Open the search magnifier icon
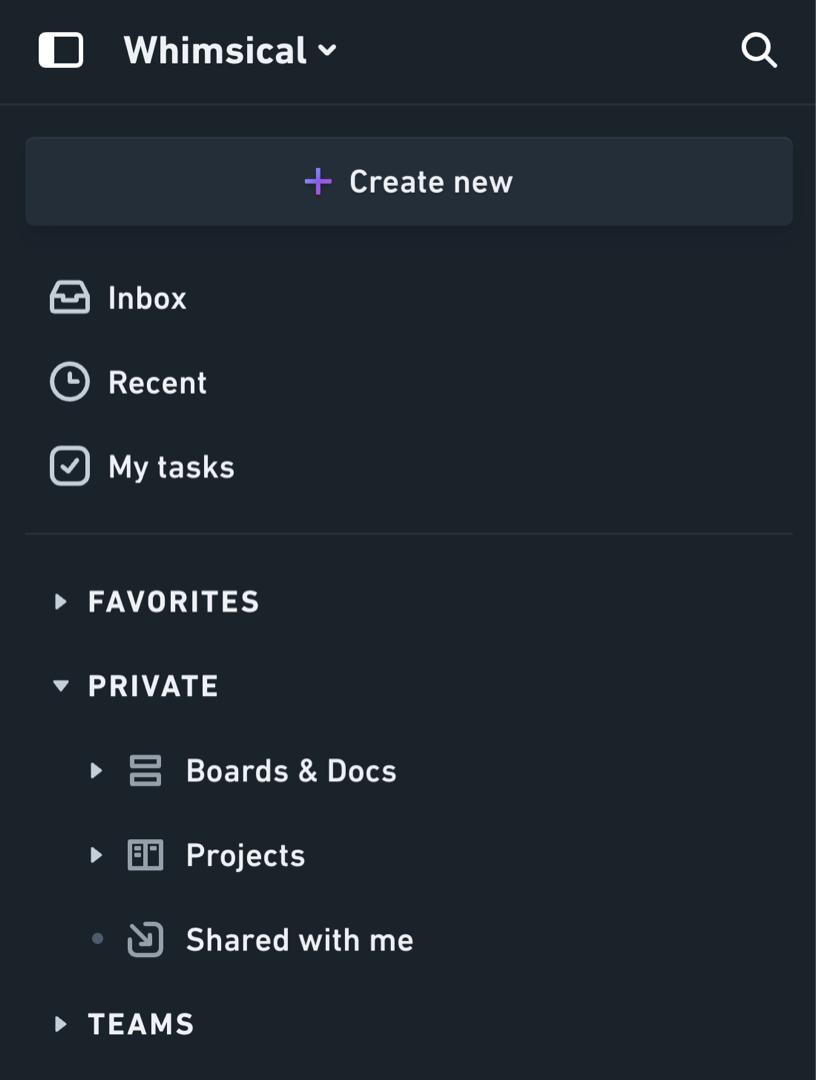This screenshot has width=816, height=1080. 759,50
